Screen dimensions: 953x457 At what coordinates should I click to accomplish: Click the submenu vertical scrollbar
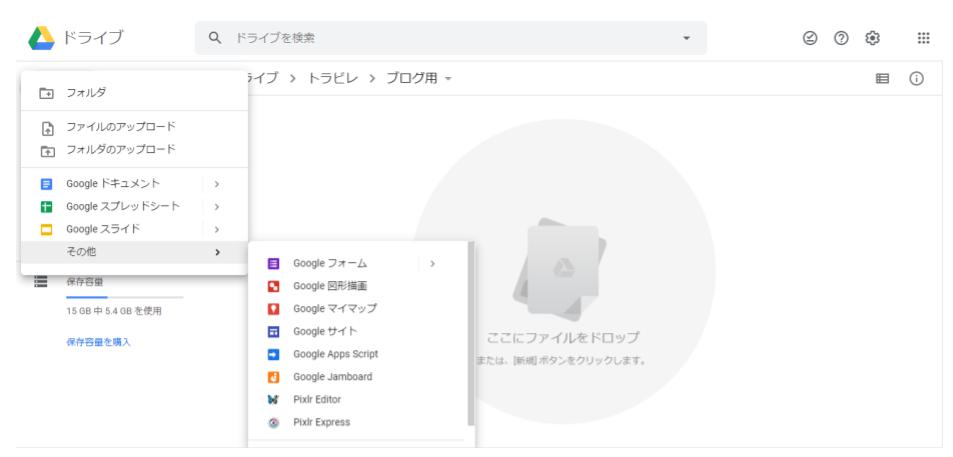(471, 334)
